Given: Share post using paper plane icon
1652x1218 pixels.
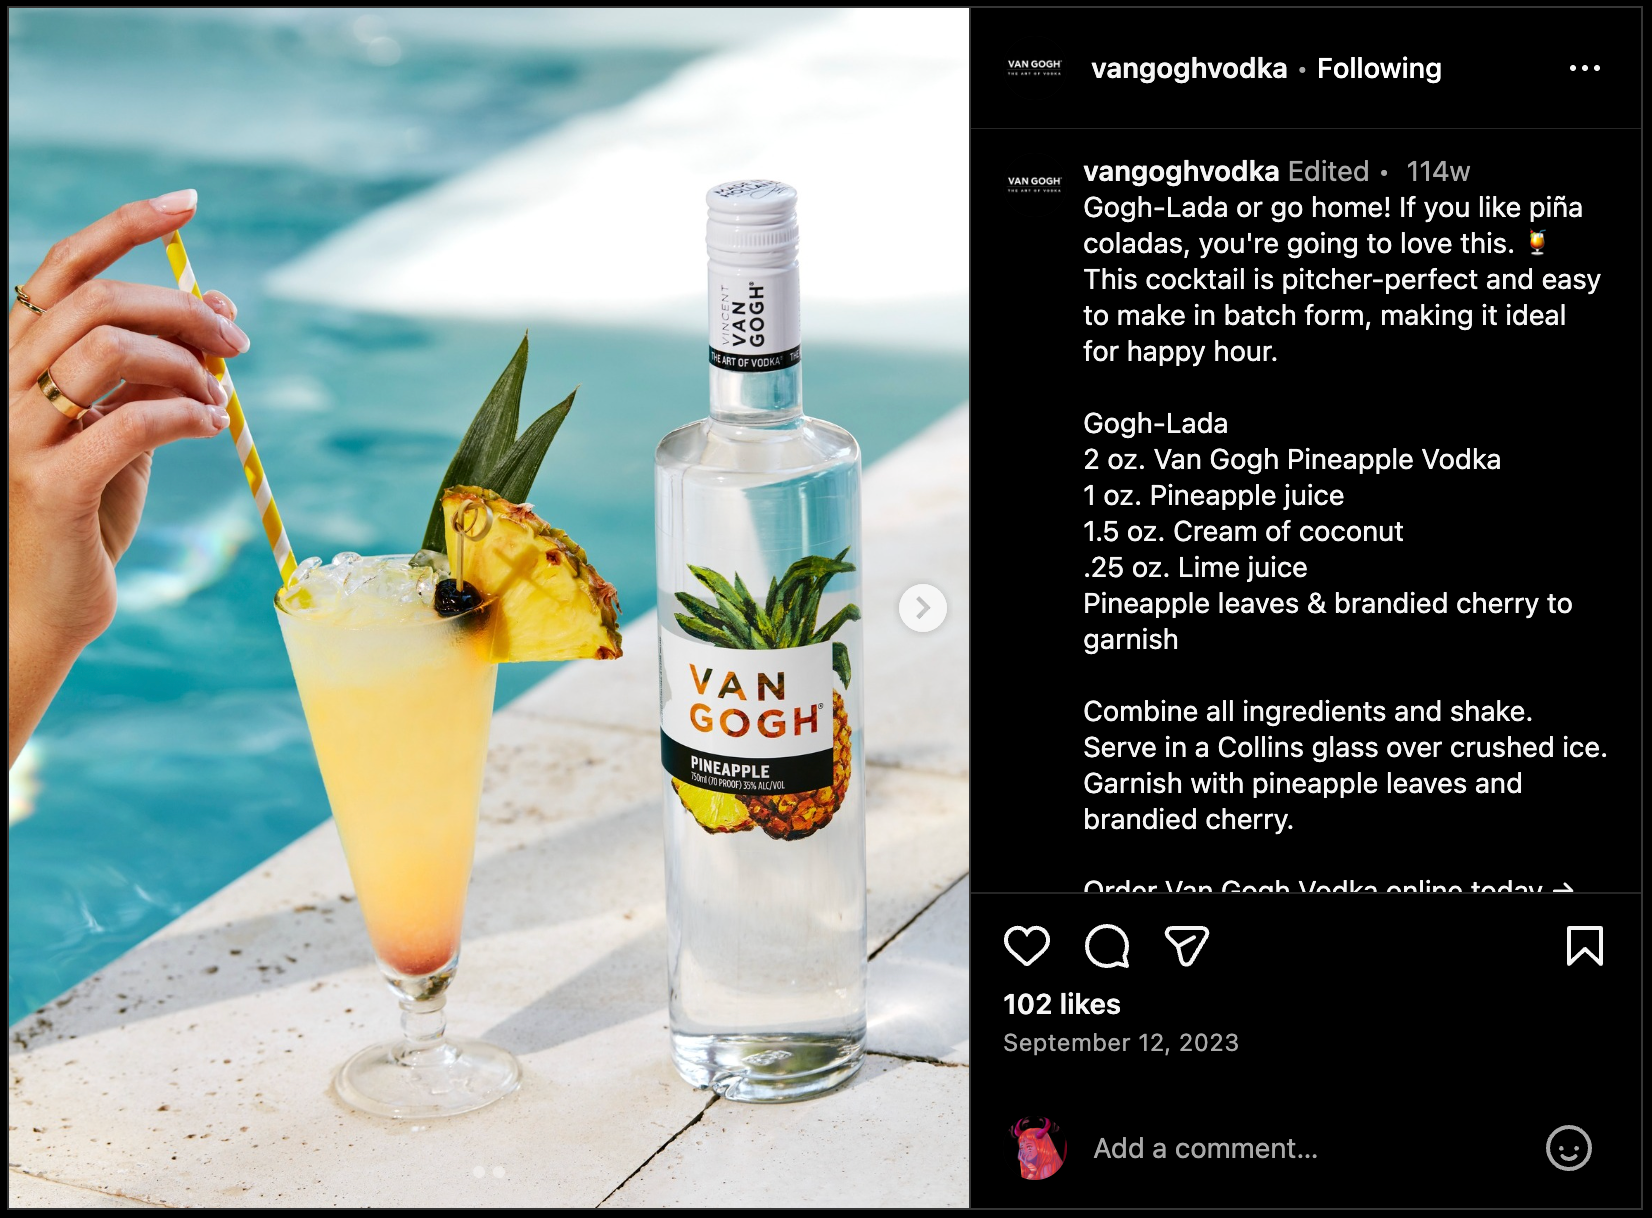Looking at the screenshot, I should coord(1187,946).
